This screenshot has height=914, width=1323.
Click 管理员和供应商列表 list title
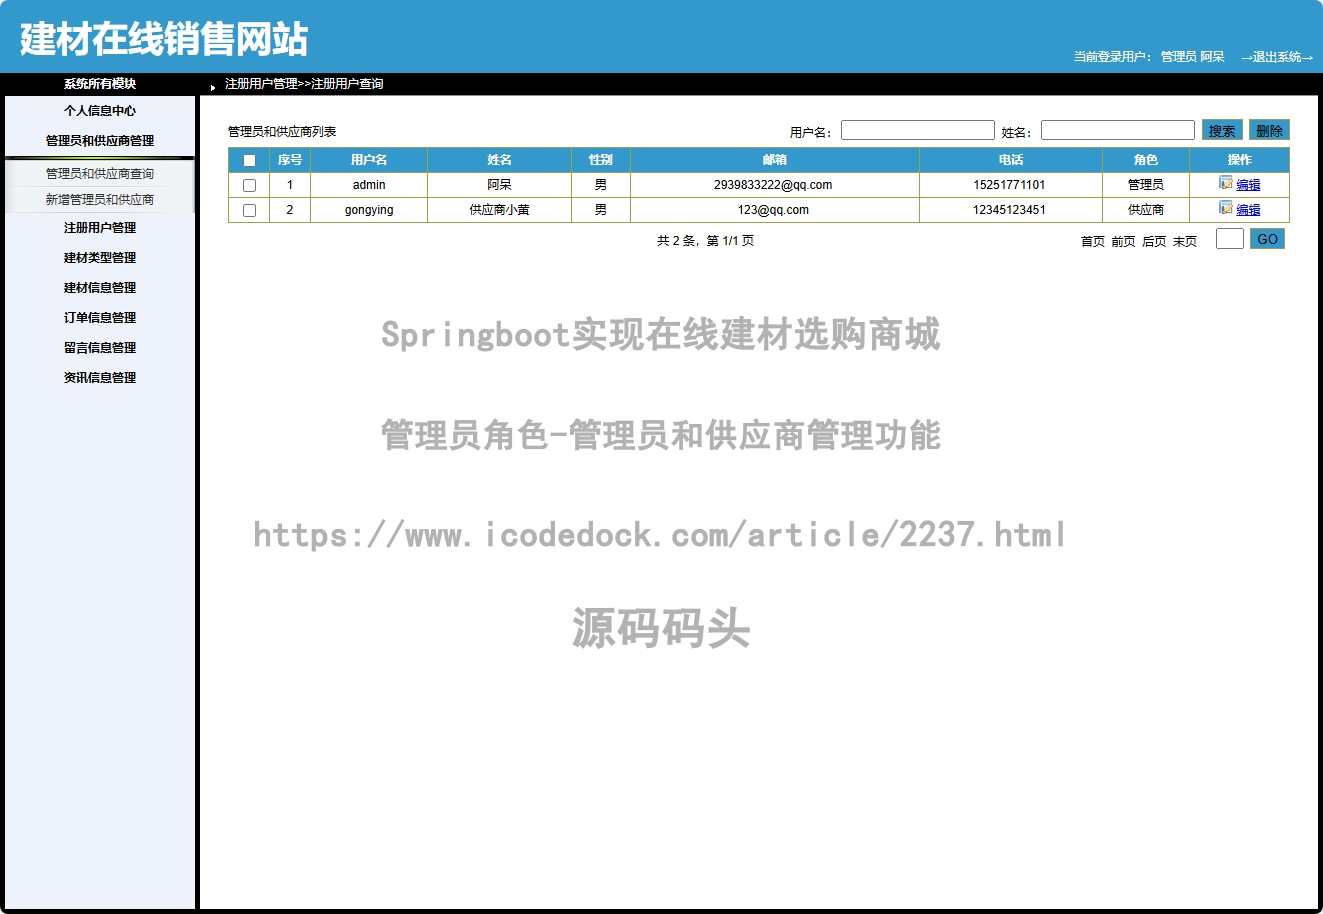(x=282, y=132)
